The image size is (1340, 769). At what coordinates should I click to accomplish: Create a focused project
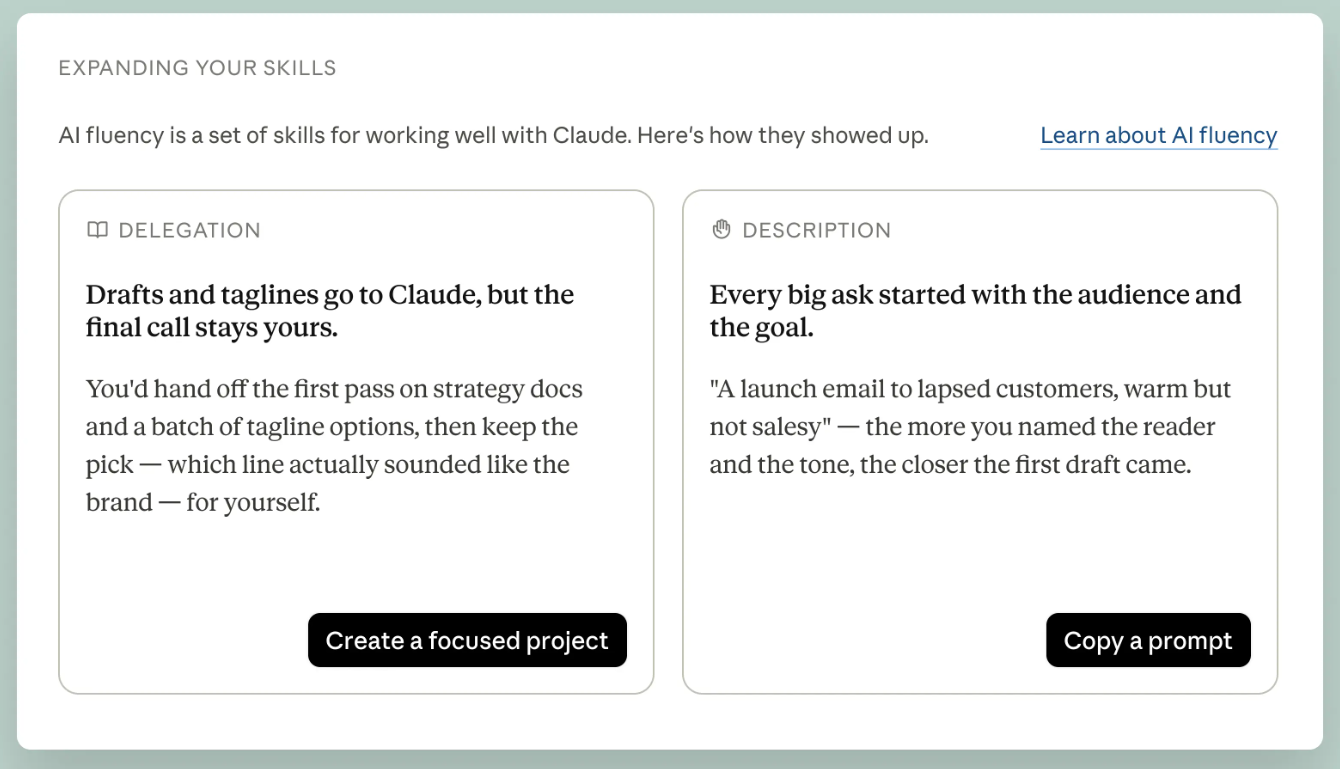point(467,640)
